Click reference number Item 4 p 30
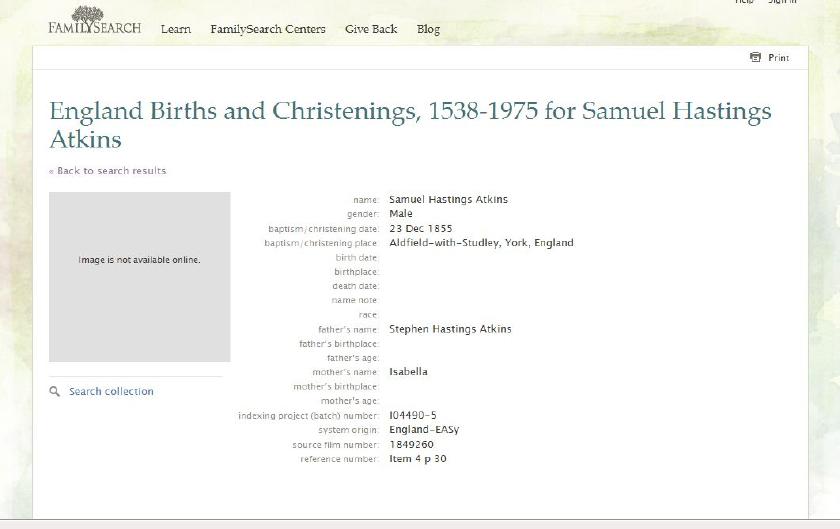Viewport: 840px width, 529px height. [417, 459]
